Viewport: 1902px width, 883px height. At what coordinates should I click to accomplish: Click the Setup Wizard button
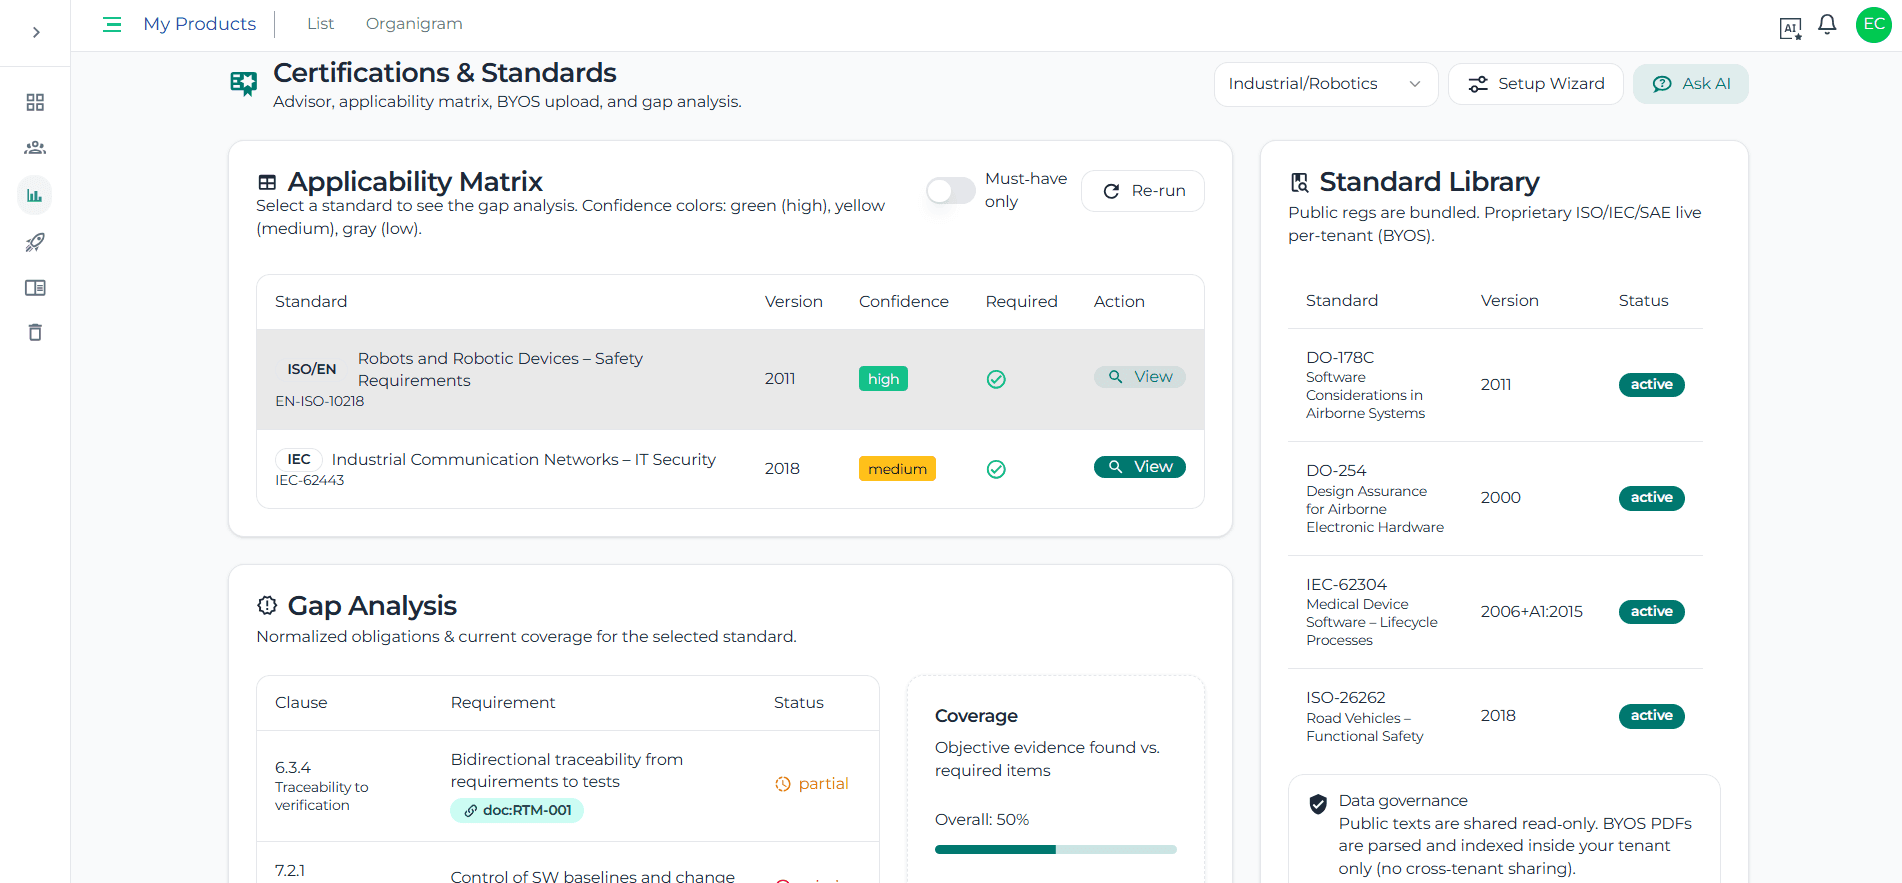click(1535, 84)
